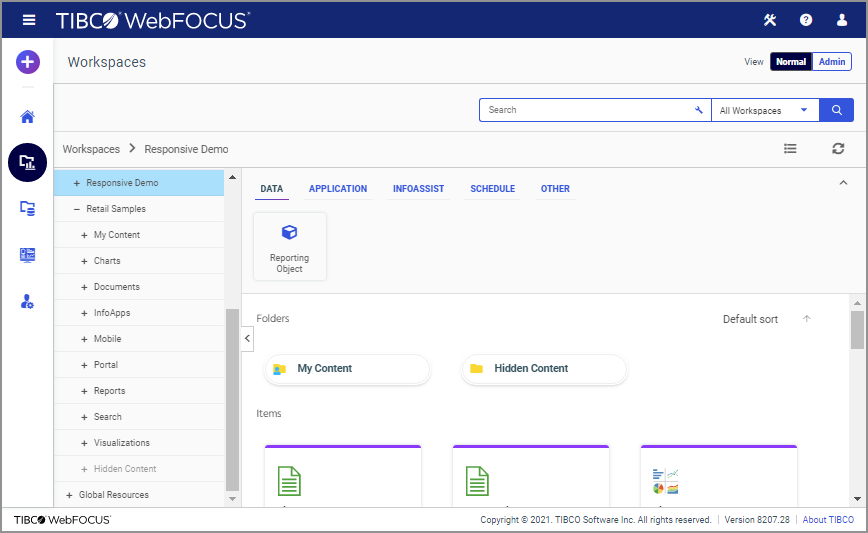Expand the Global Resources node

click(69, 495)
